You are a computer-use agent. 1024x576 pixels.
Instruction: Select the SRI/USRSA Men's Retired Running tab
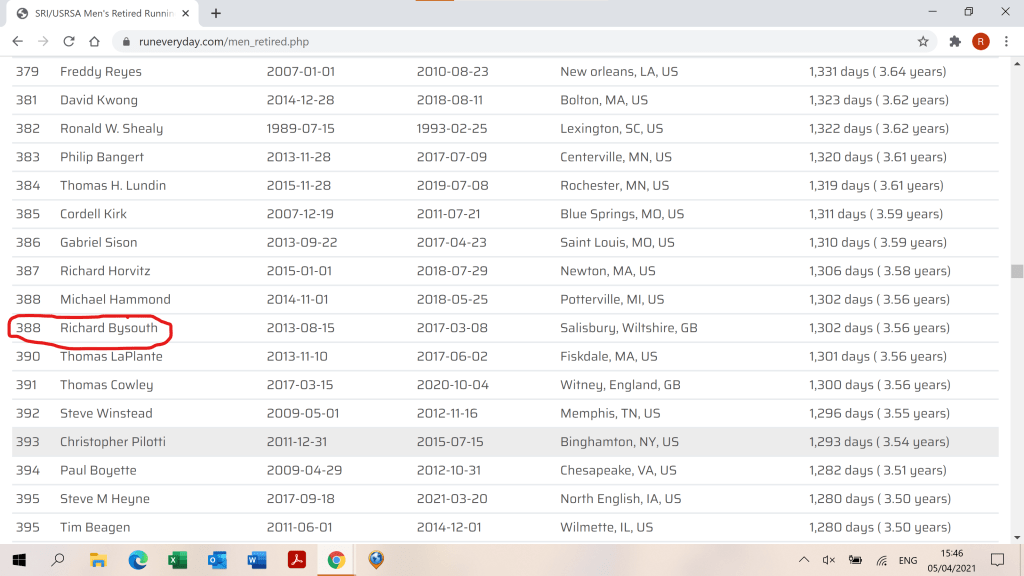pyautogui.click(x=100, y=13)
